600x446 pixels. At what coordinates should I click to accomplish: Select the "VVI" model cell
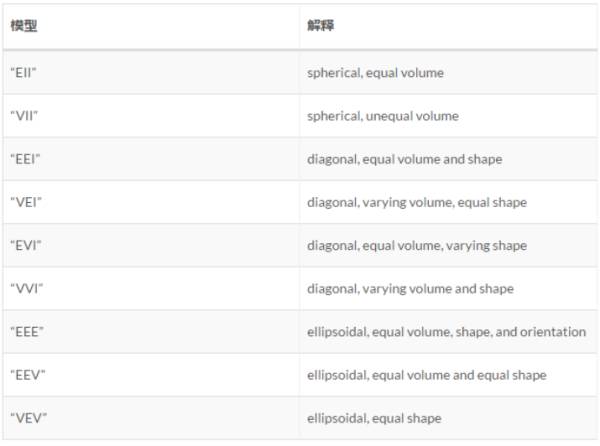click(x=25, y=288)
